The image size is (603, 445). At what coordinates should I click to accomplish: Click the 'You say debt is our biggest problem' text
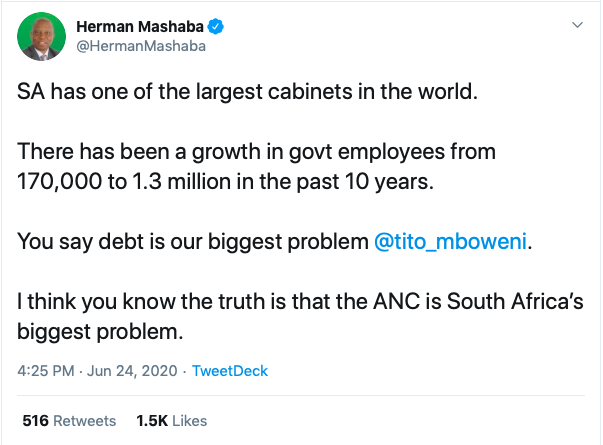(x=193, y=242)
